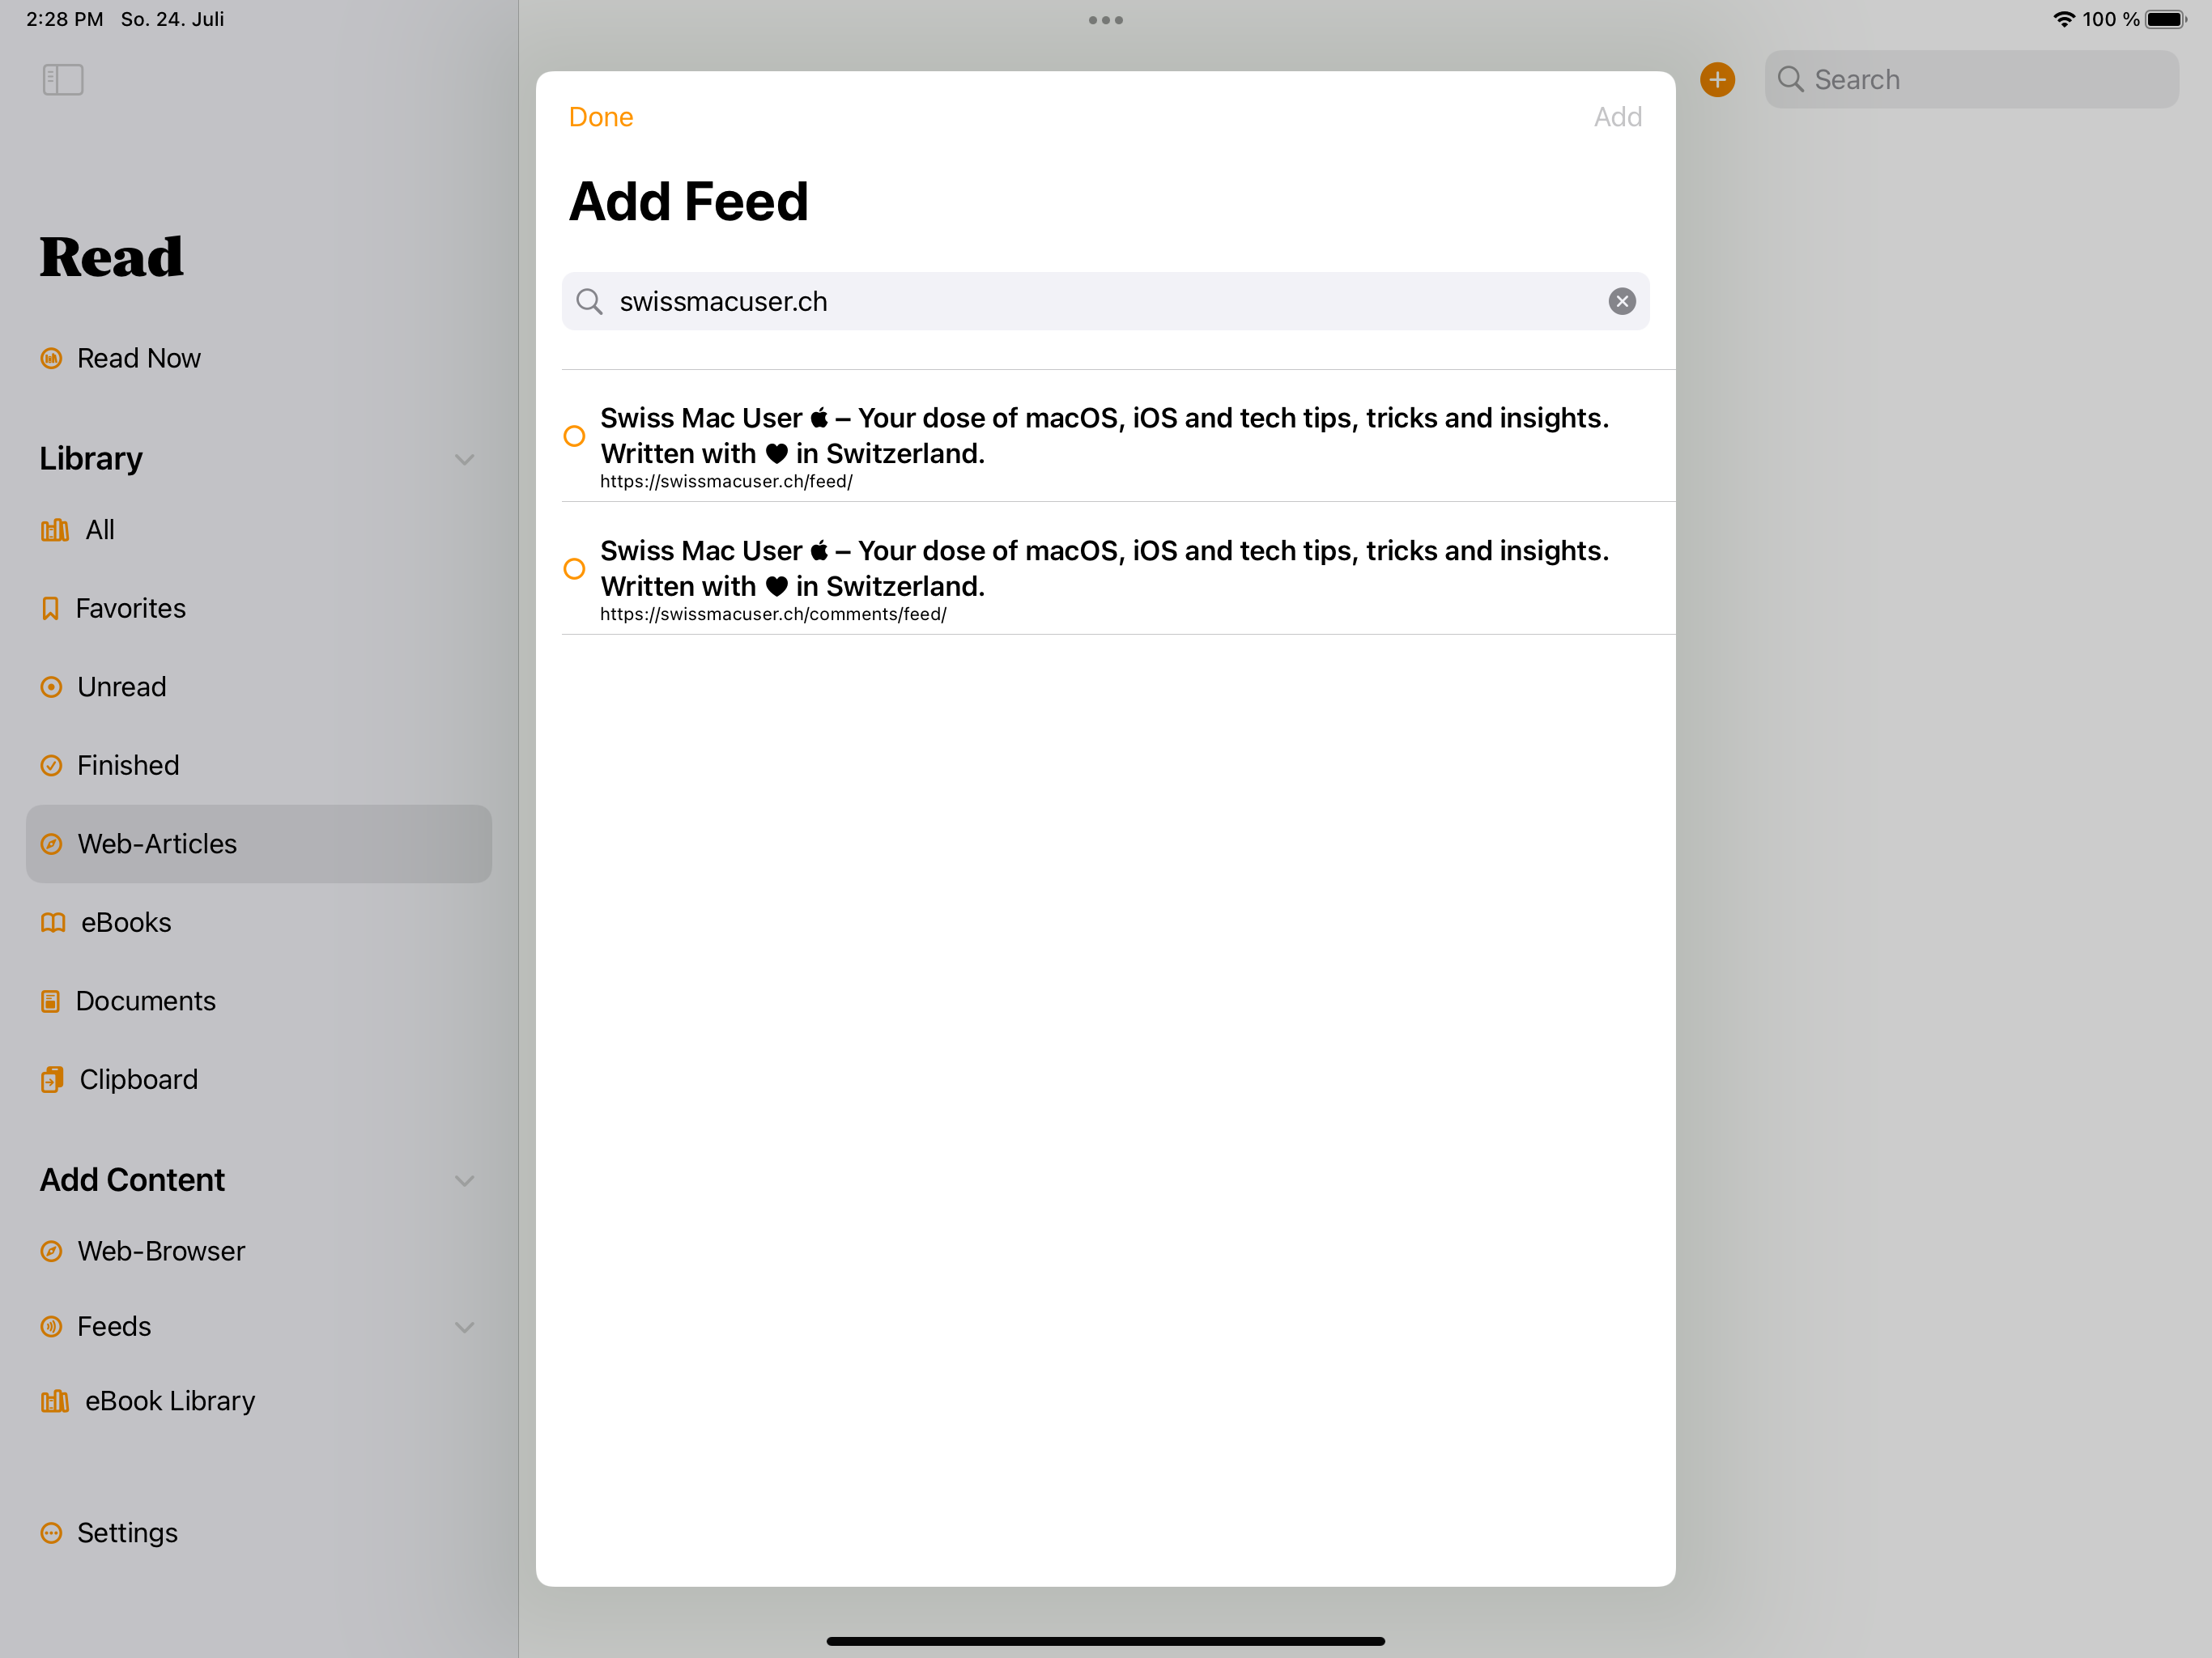Click the swissmacuser.ch feed search field
Viewport: 2212px width, 1658px height.
[1100, 301]
